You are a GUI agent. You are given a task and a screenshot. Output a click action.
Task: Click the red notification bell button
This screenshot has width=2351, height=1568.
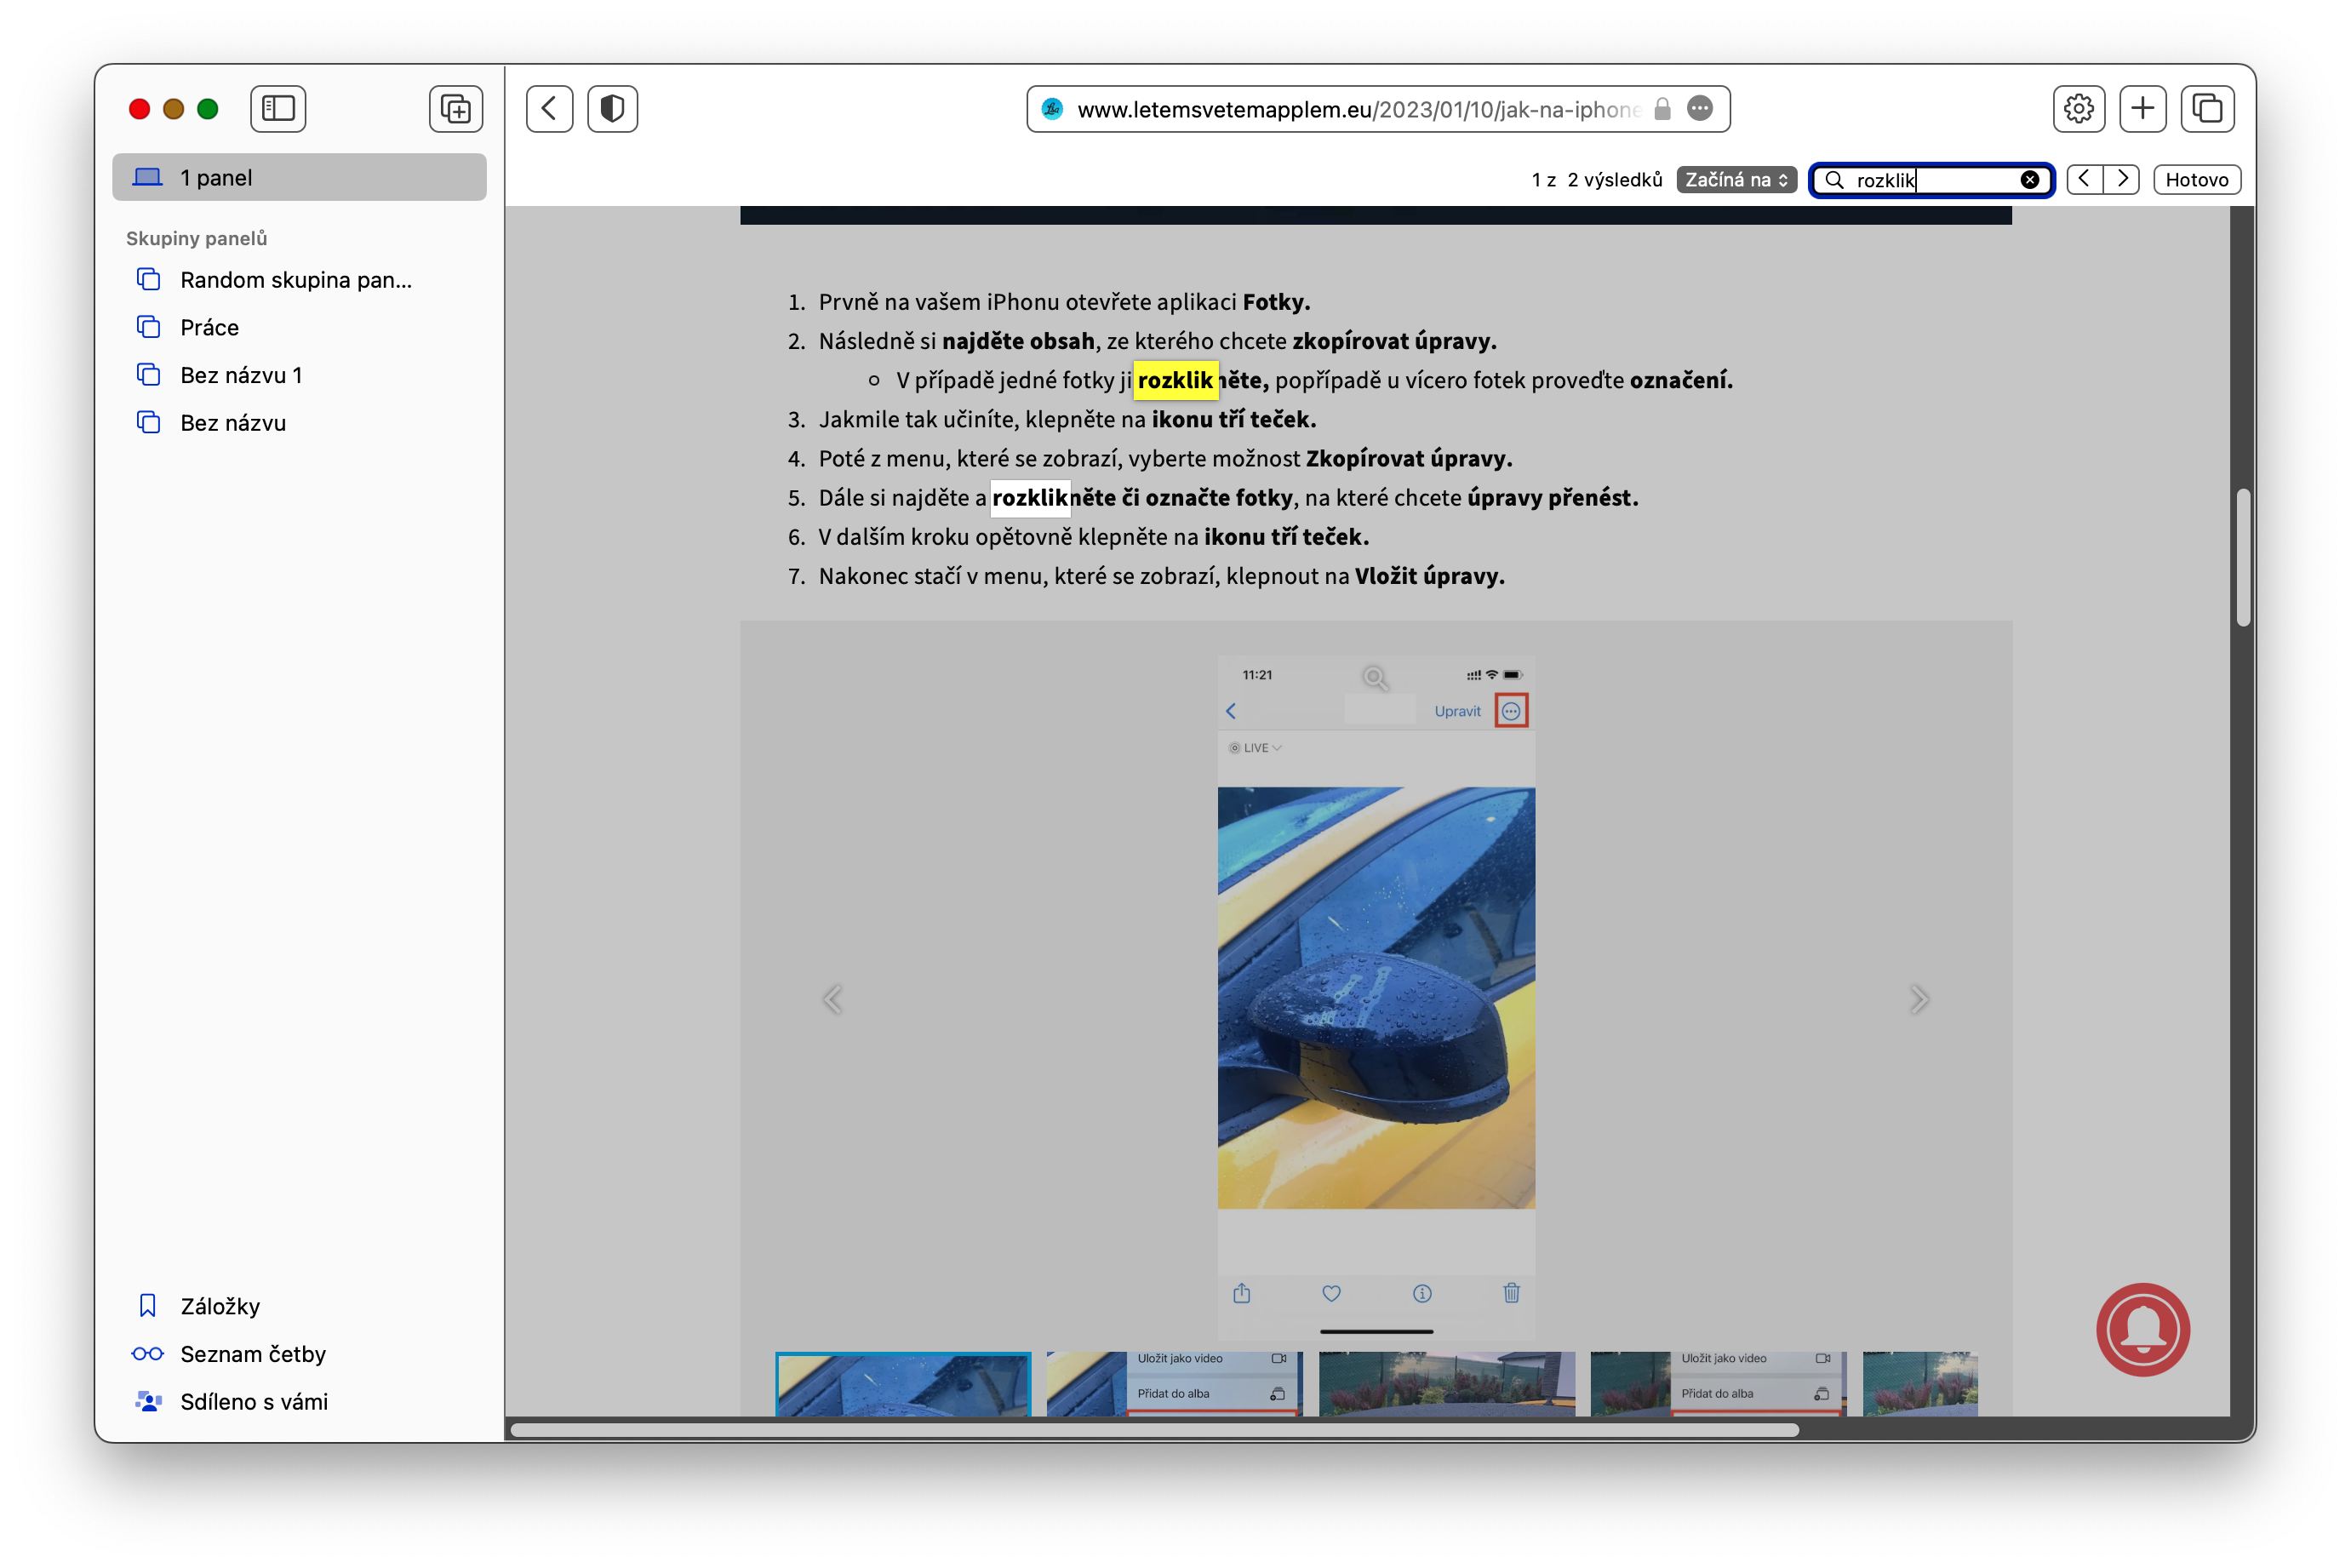2143,1329
